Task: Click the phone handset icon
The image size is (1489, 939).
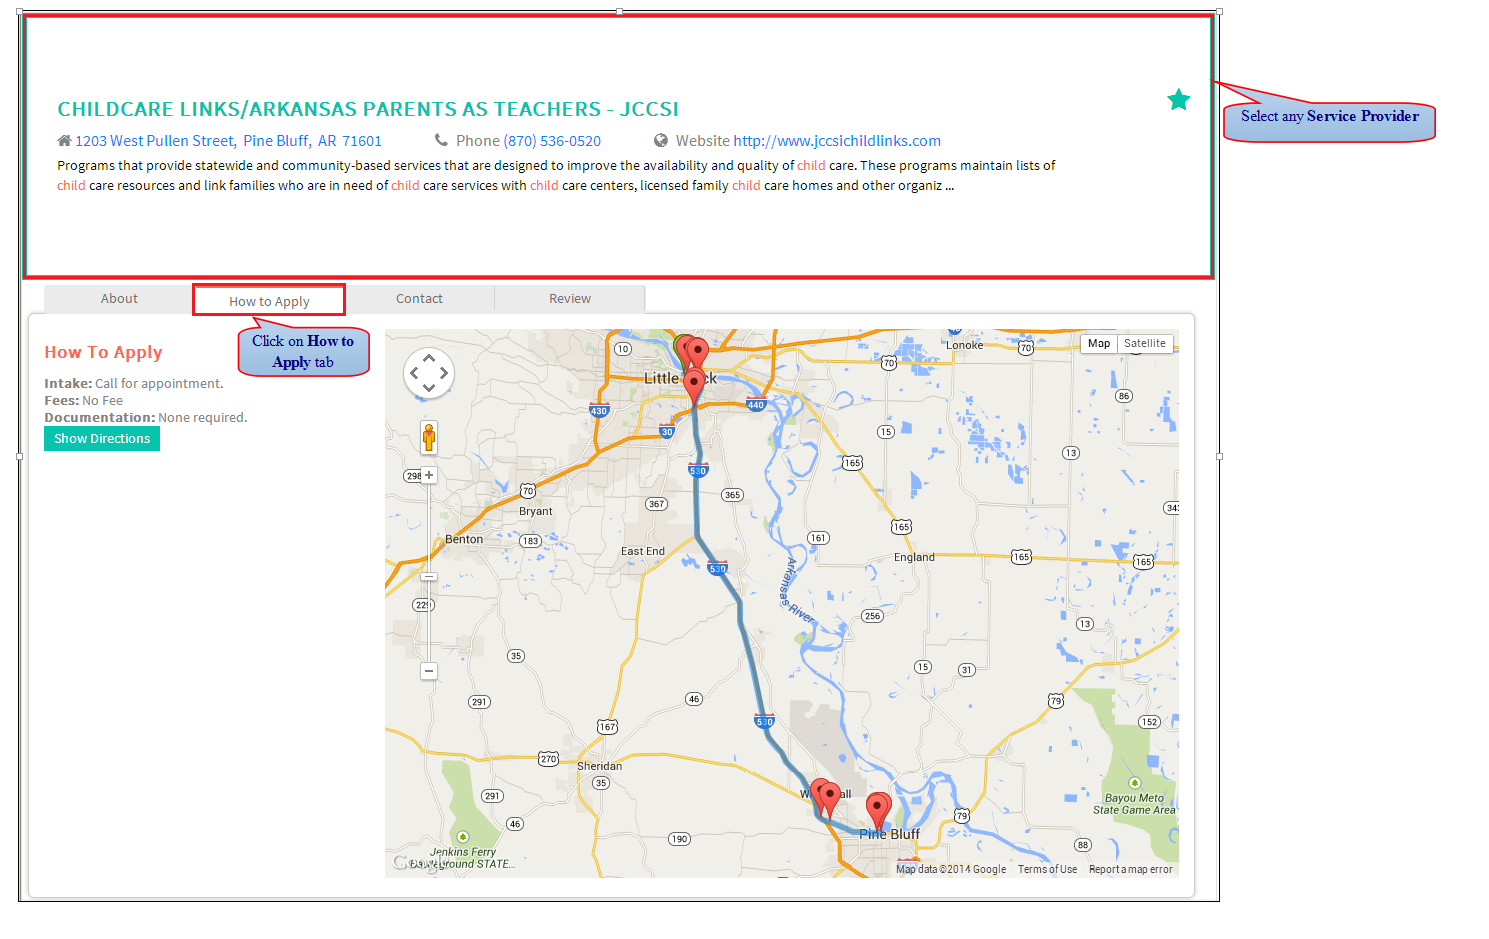Action: pyautogui.click(x=441, y=140)
